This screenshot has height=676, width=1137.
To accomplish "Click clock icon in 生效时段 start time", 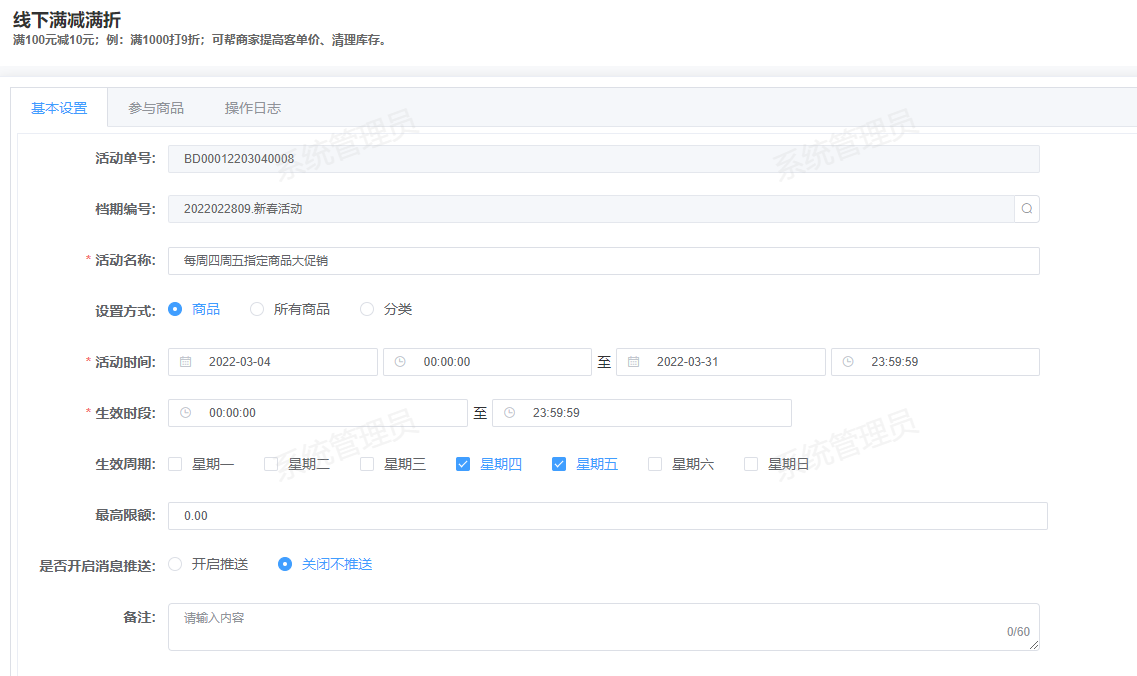I will pos(185,413).
